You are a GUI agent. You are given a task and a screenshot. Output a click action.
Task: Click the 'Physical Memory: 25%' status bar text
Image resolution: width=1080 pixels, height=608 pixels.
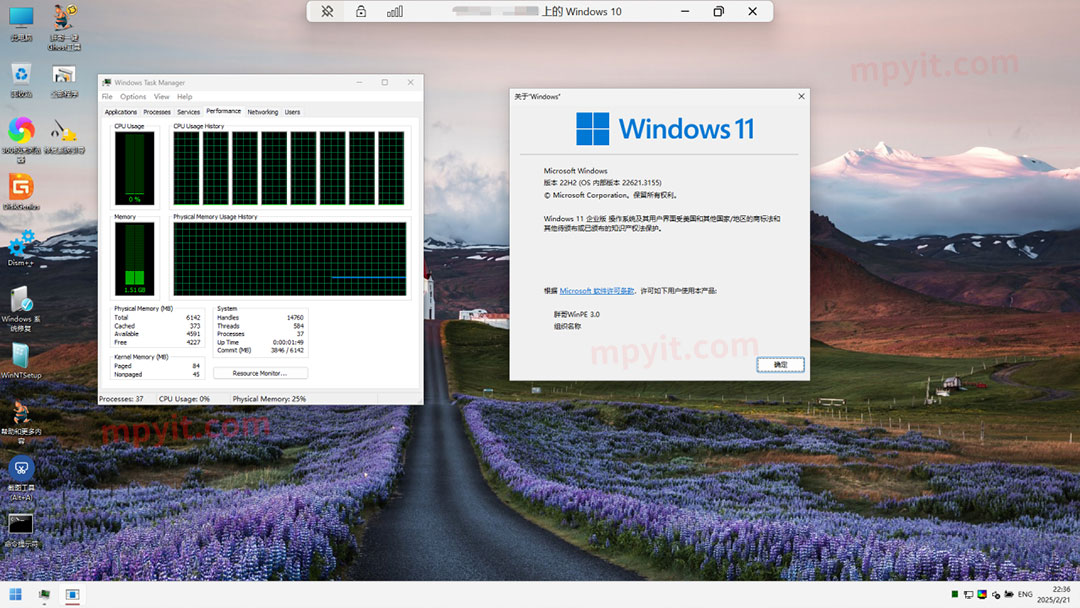tap(269, 399)
